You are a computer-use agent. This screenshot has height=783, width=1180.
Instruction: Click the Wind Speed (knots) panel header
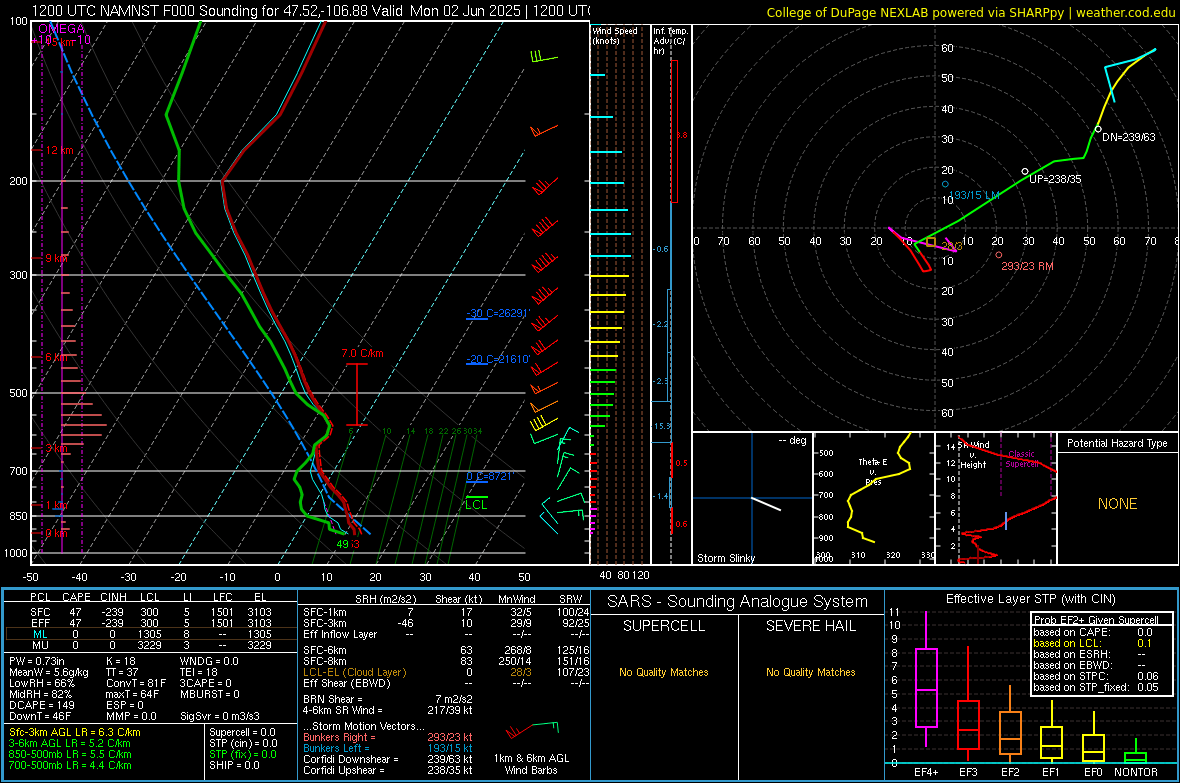615,35
